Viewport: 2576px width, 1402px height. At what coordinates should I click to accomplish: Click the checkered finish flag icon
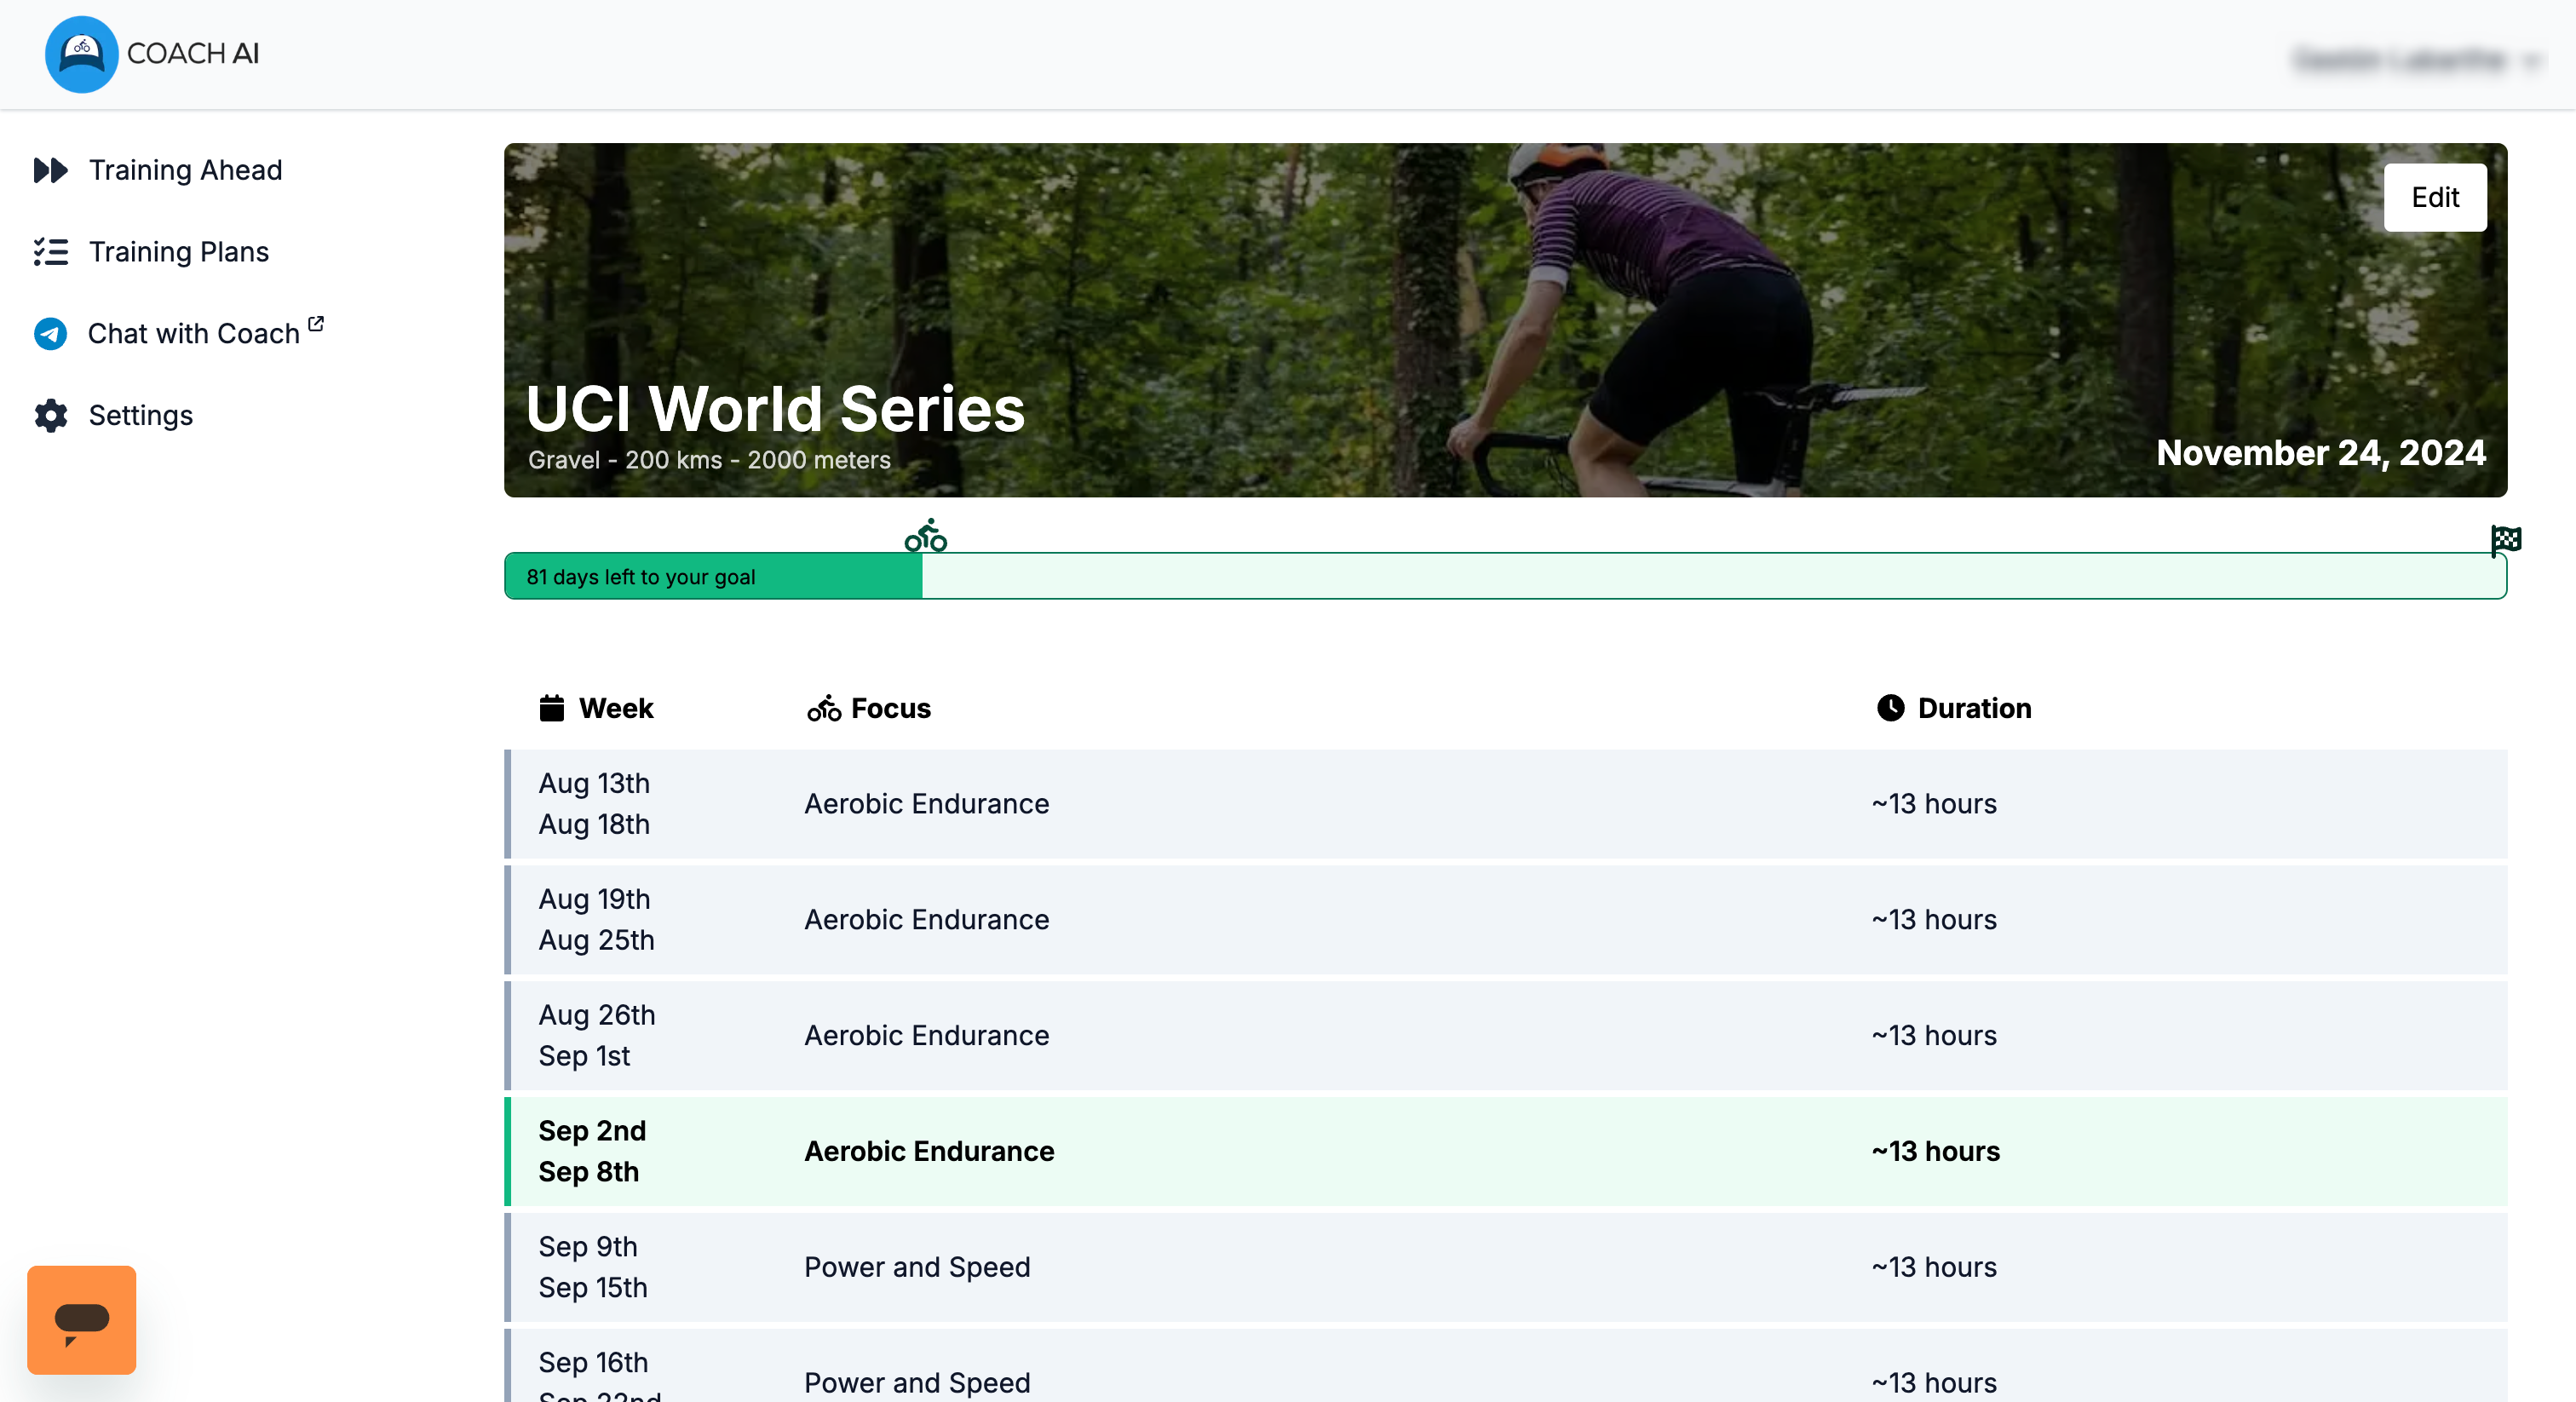(x=2505, y=540)
